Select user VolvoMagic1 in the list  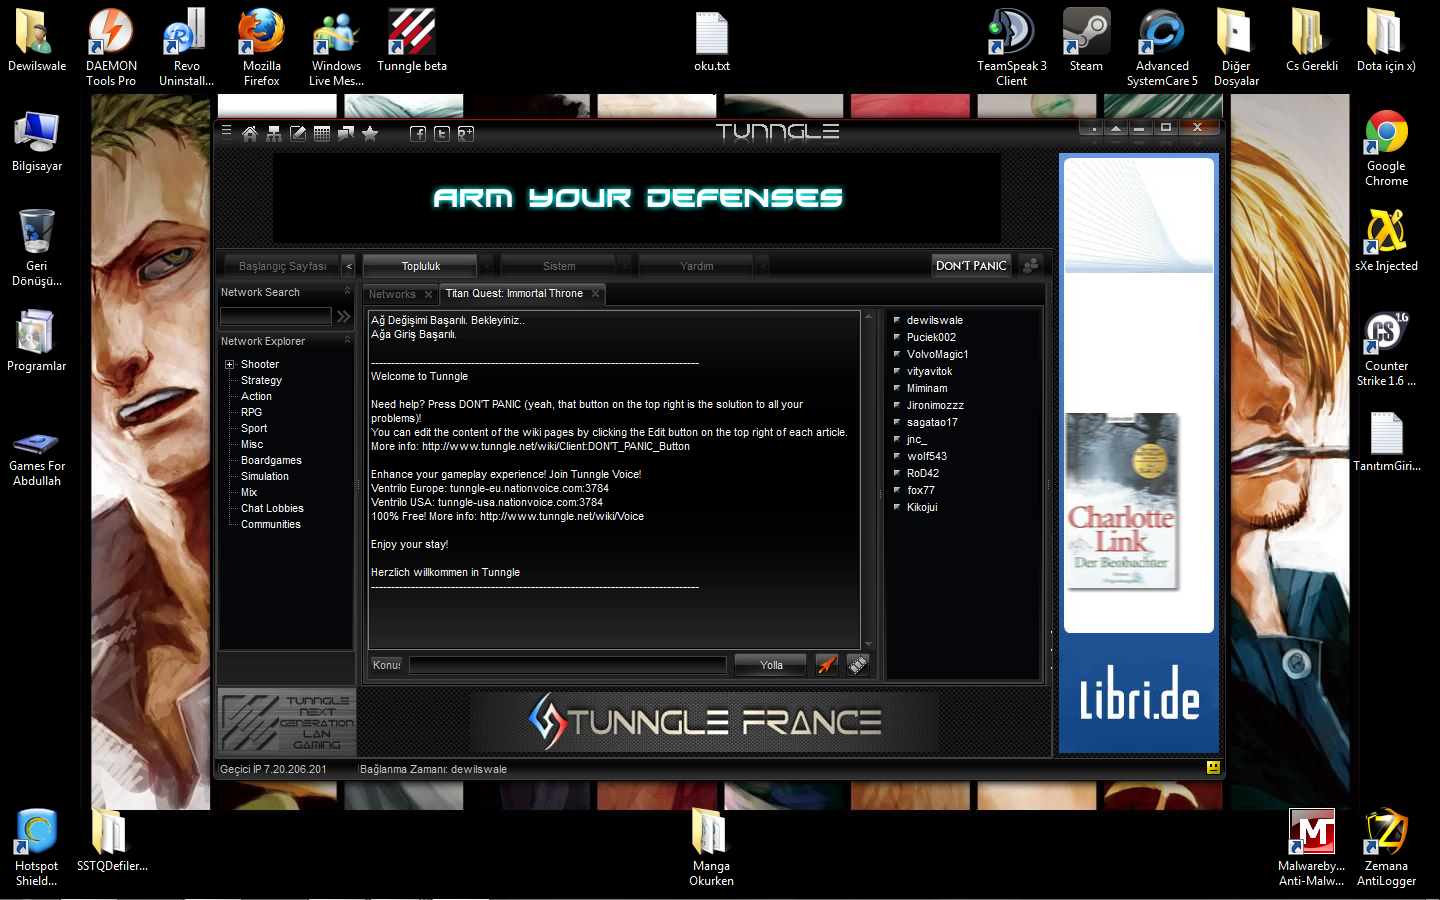pos(937,354)
